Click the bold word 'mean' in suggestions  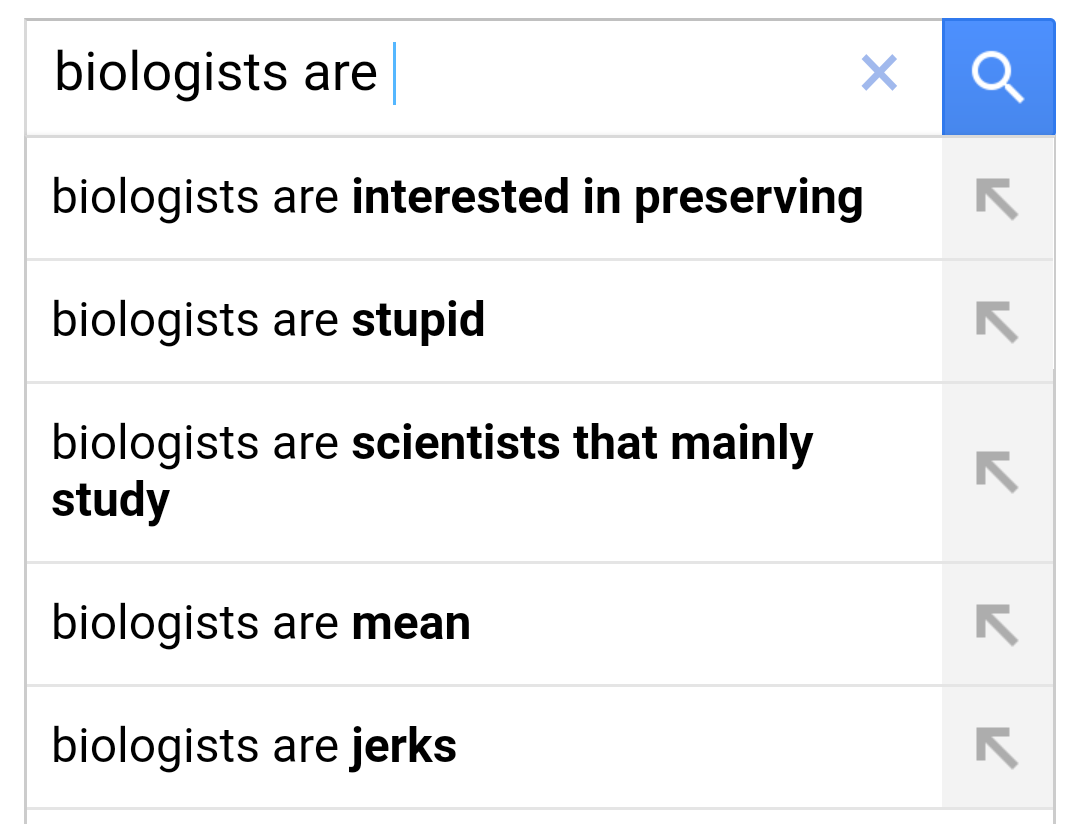point(411,624)
